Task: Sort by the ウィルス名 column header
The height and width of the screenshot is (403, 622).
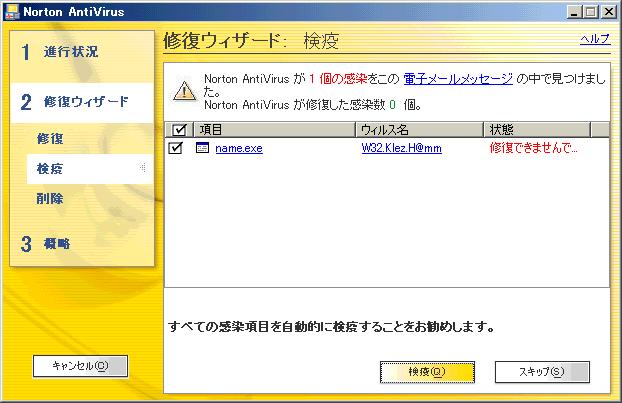Action: 420,130
